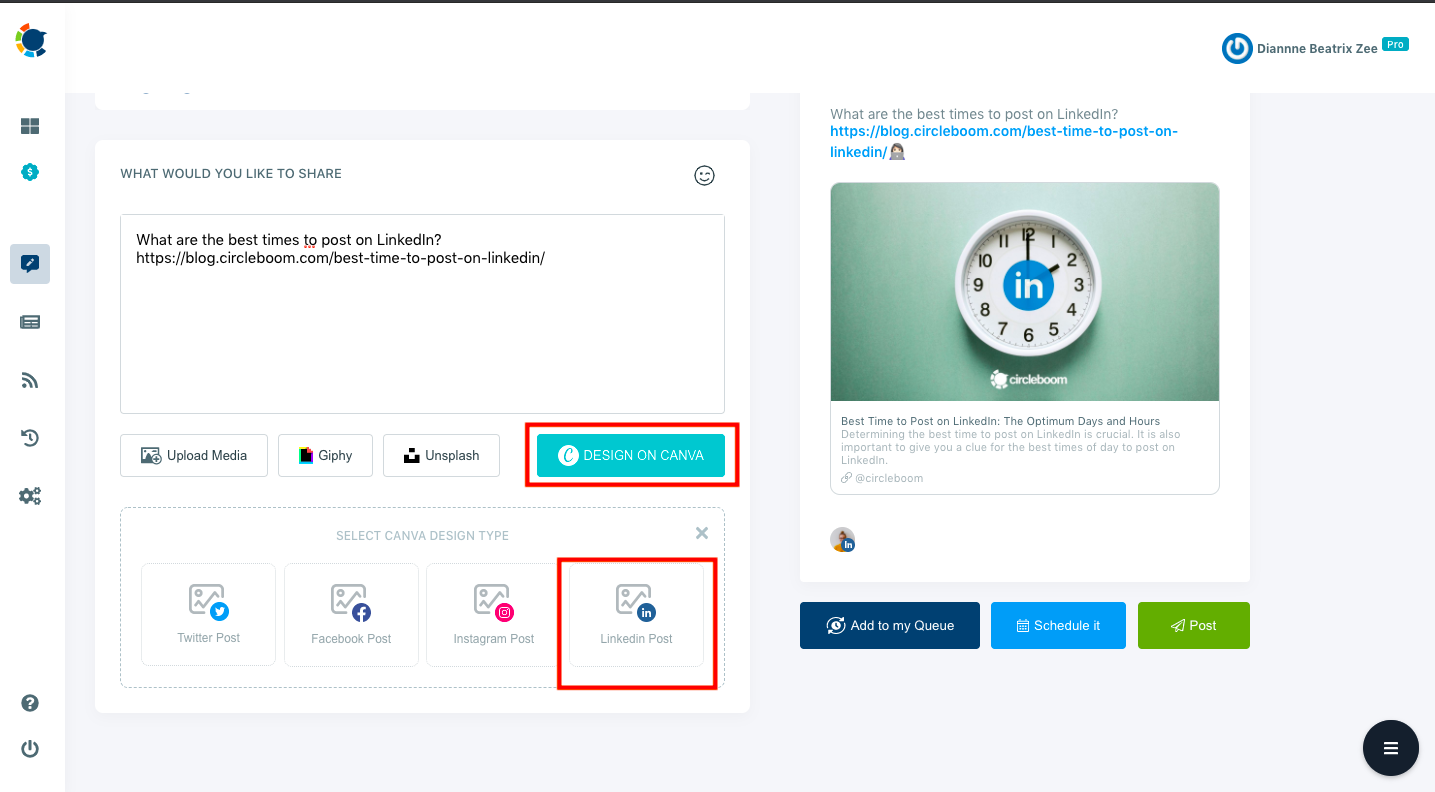
Task: Click the Pro badge label
Action: [1395, 44]
